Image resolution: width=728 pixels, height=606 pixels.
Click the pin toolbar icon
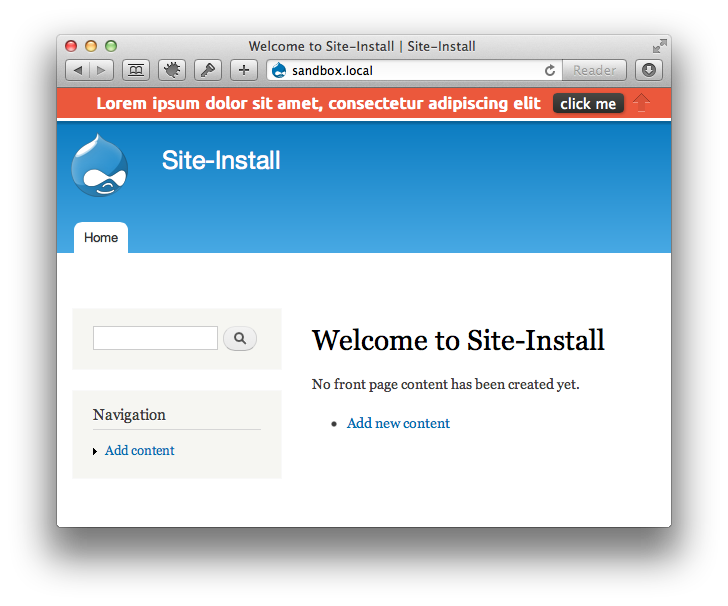click(x=208, y=71)
